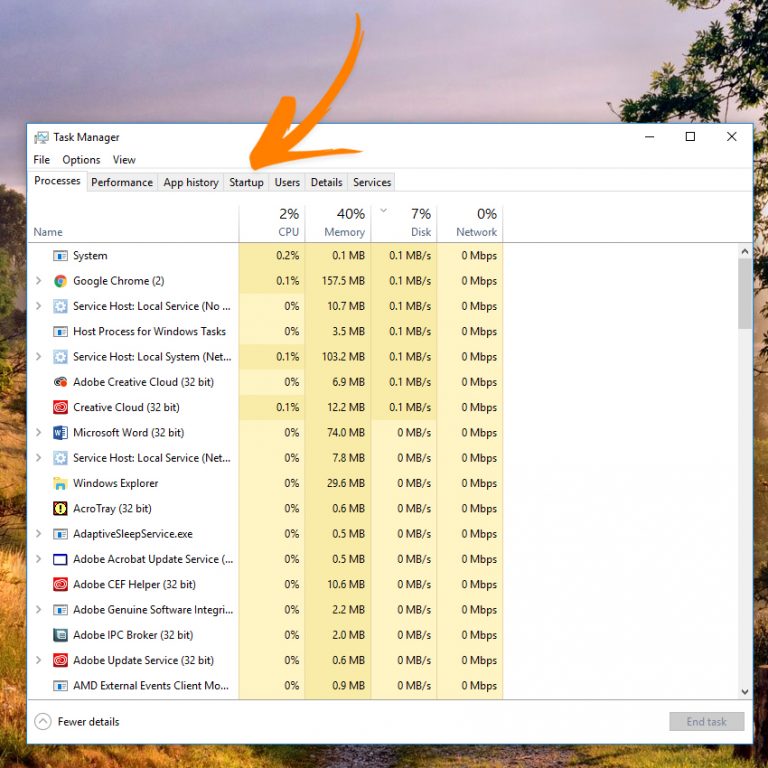Screen dimensions: 768x768
Task: Click the Fewer details circle arrow icon
Action: 43,721
